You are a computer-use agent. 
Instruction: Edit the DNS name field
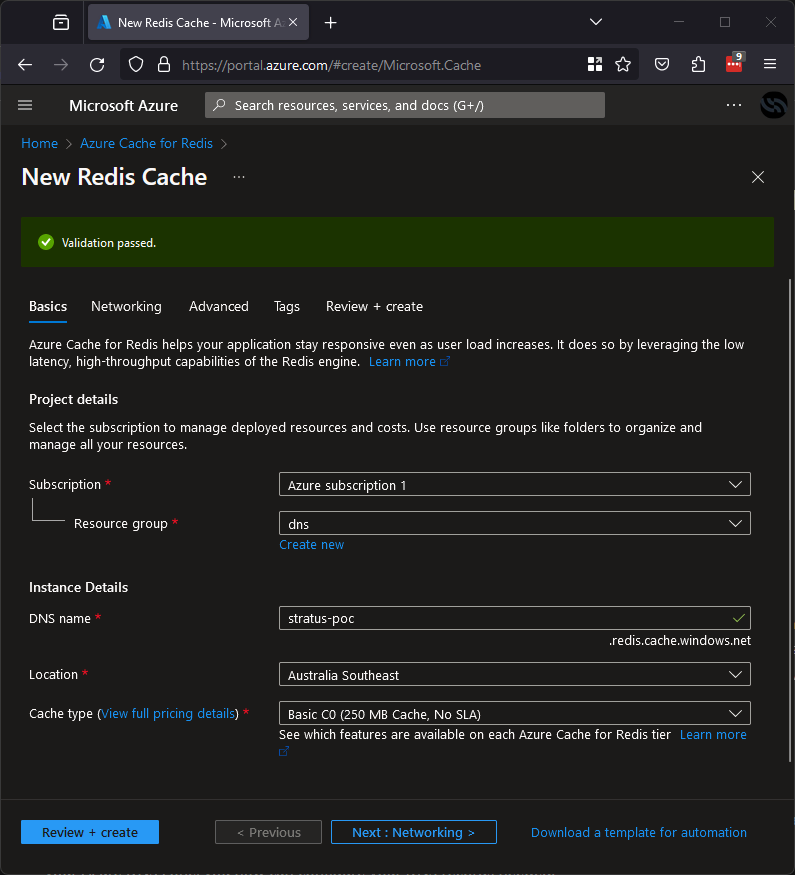click(x=514, y=618)
